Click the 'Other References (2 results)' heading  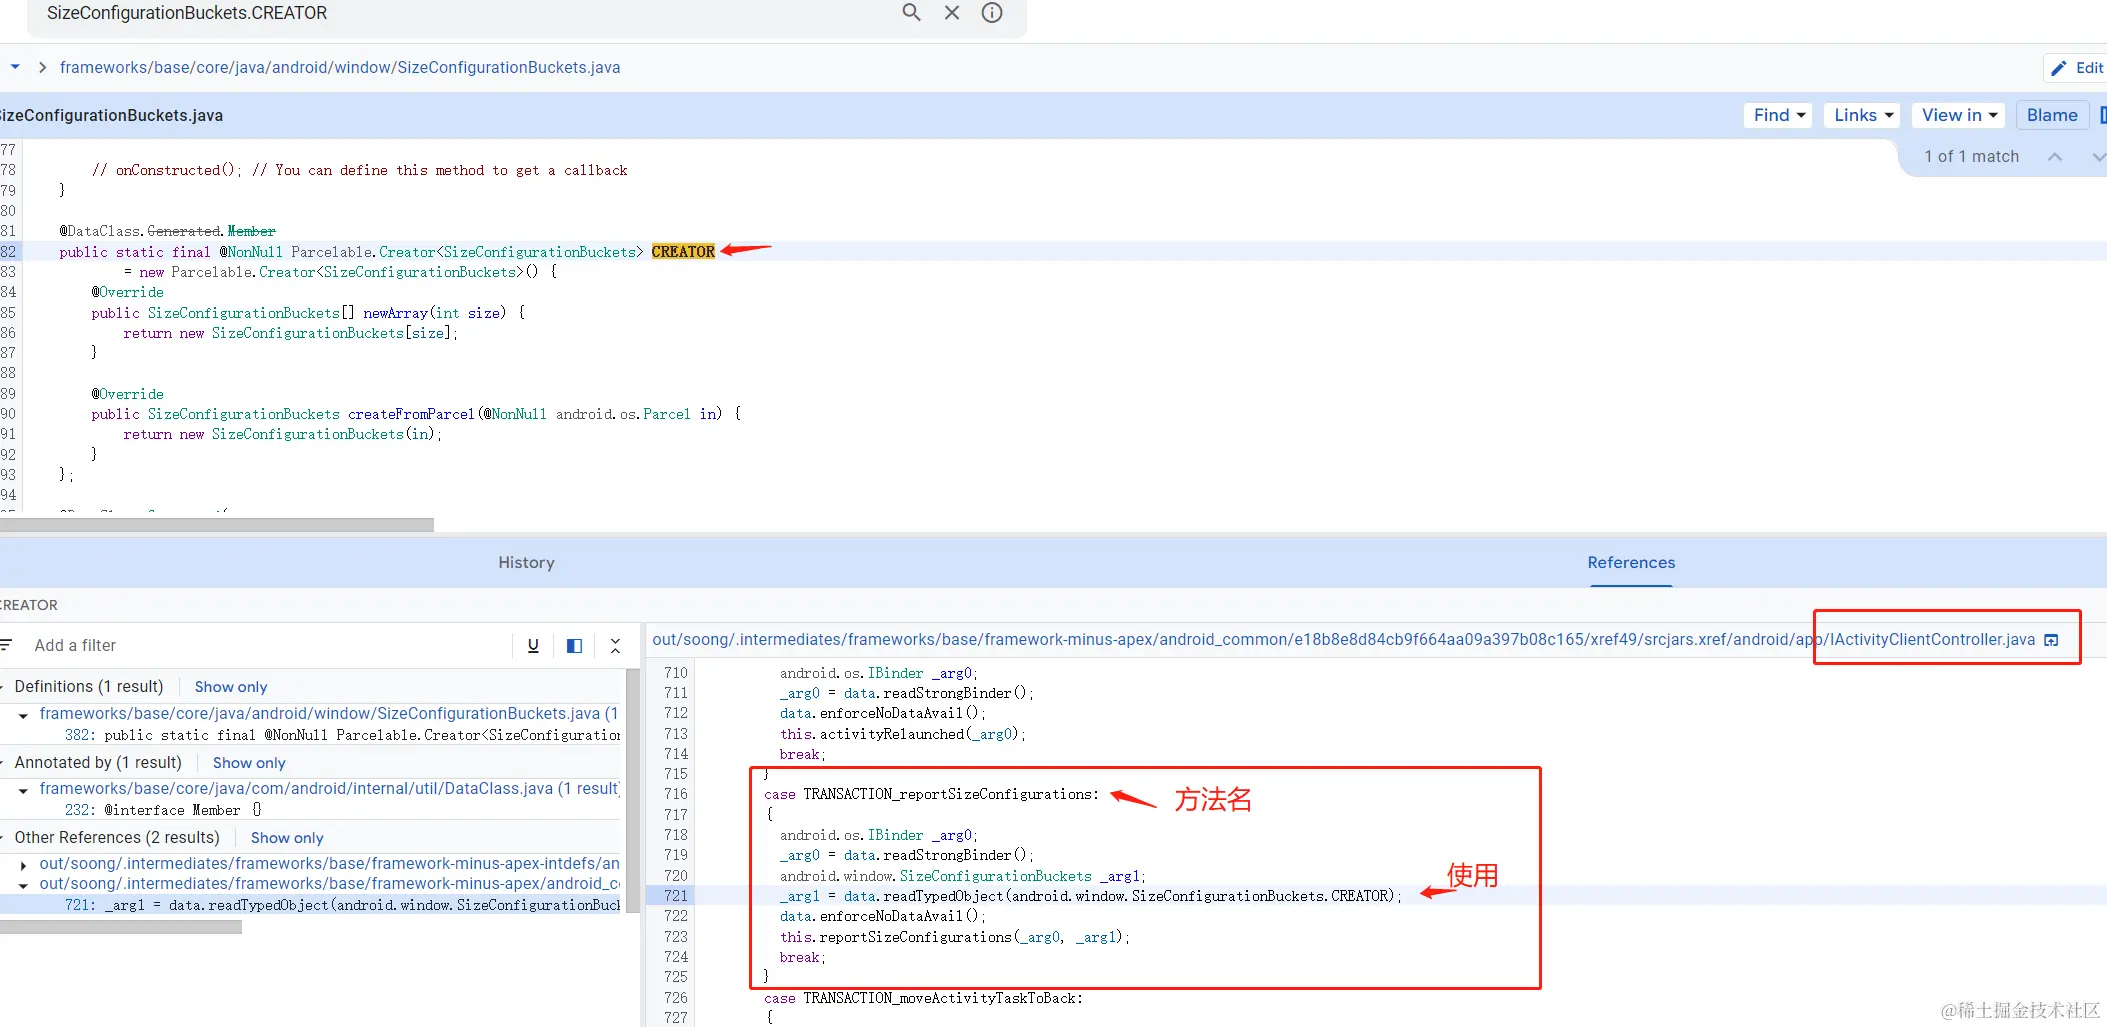click(117, 838)
